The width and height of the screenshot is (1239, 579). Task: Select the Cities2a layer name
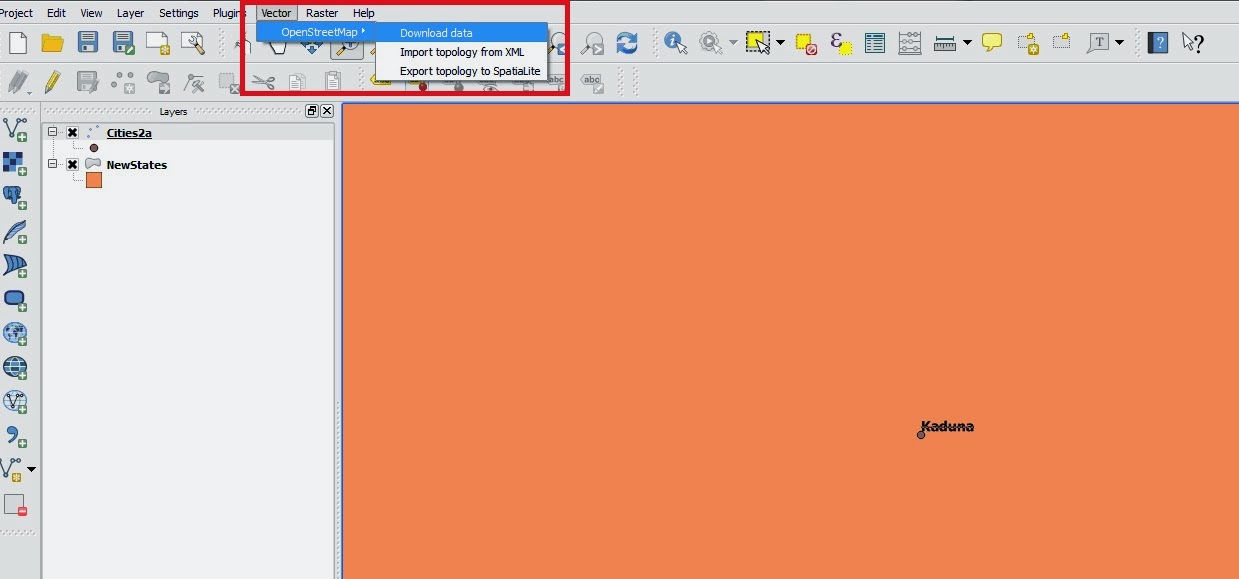click(x=129, y=133)
